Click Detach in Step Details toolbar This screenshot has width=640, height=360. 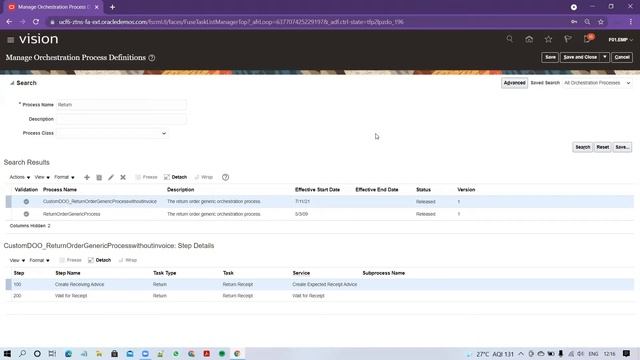[100, 260]
